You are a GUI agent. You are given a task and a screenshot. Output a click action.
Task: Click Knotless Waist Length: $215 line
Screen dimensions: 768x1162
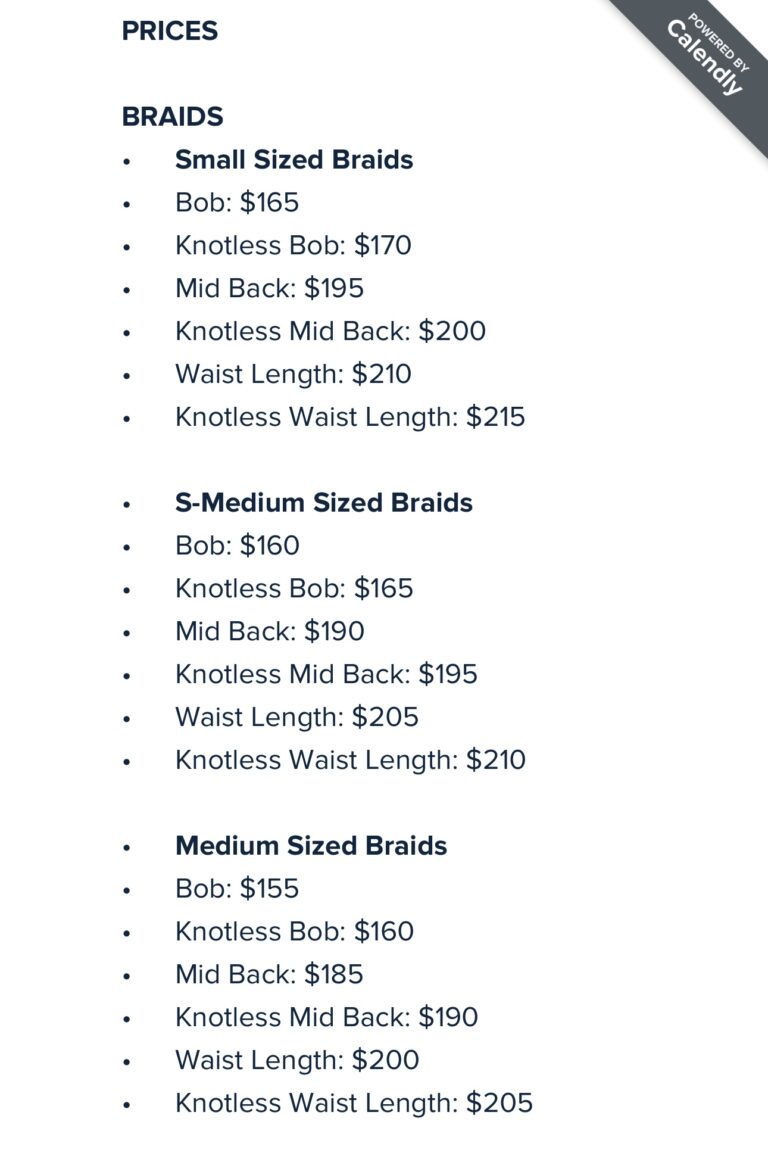point(350,417)
